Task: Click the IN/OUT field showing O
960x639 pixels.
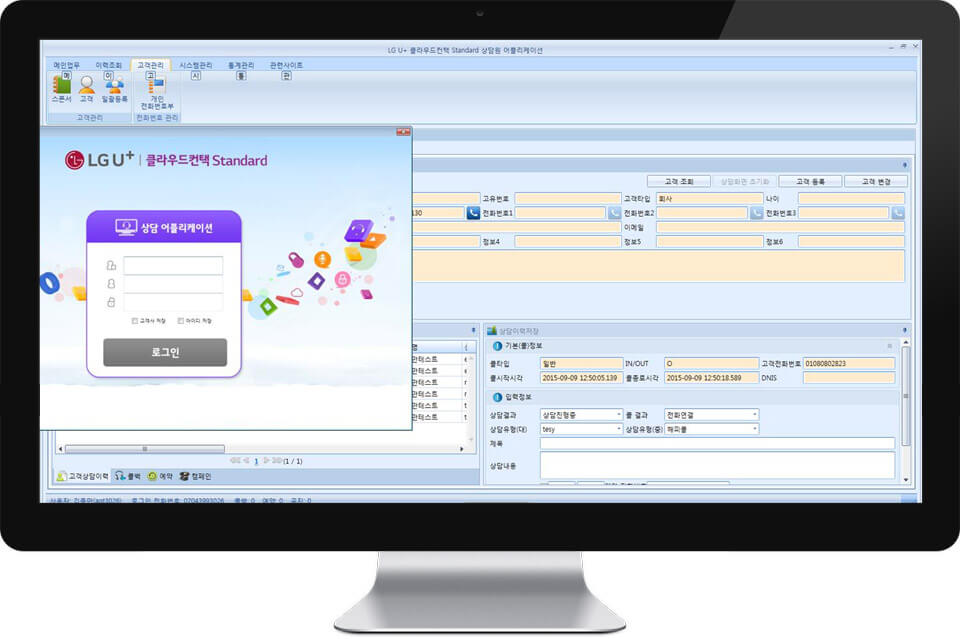Action: (x=711, y=364)
